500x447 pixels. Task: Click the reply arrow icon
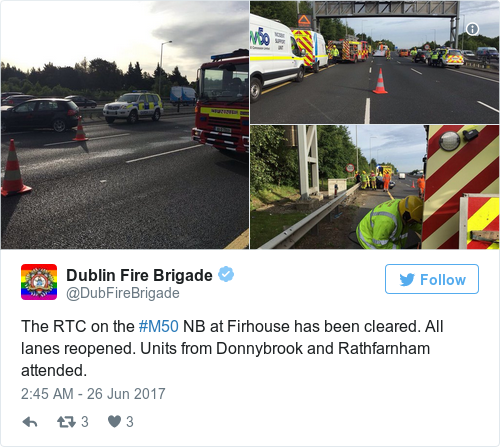(30, 422)
